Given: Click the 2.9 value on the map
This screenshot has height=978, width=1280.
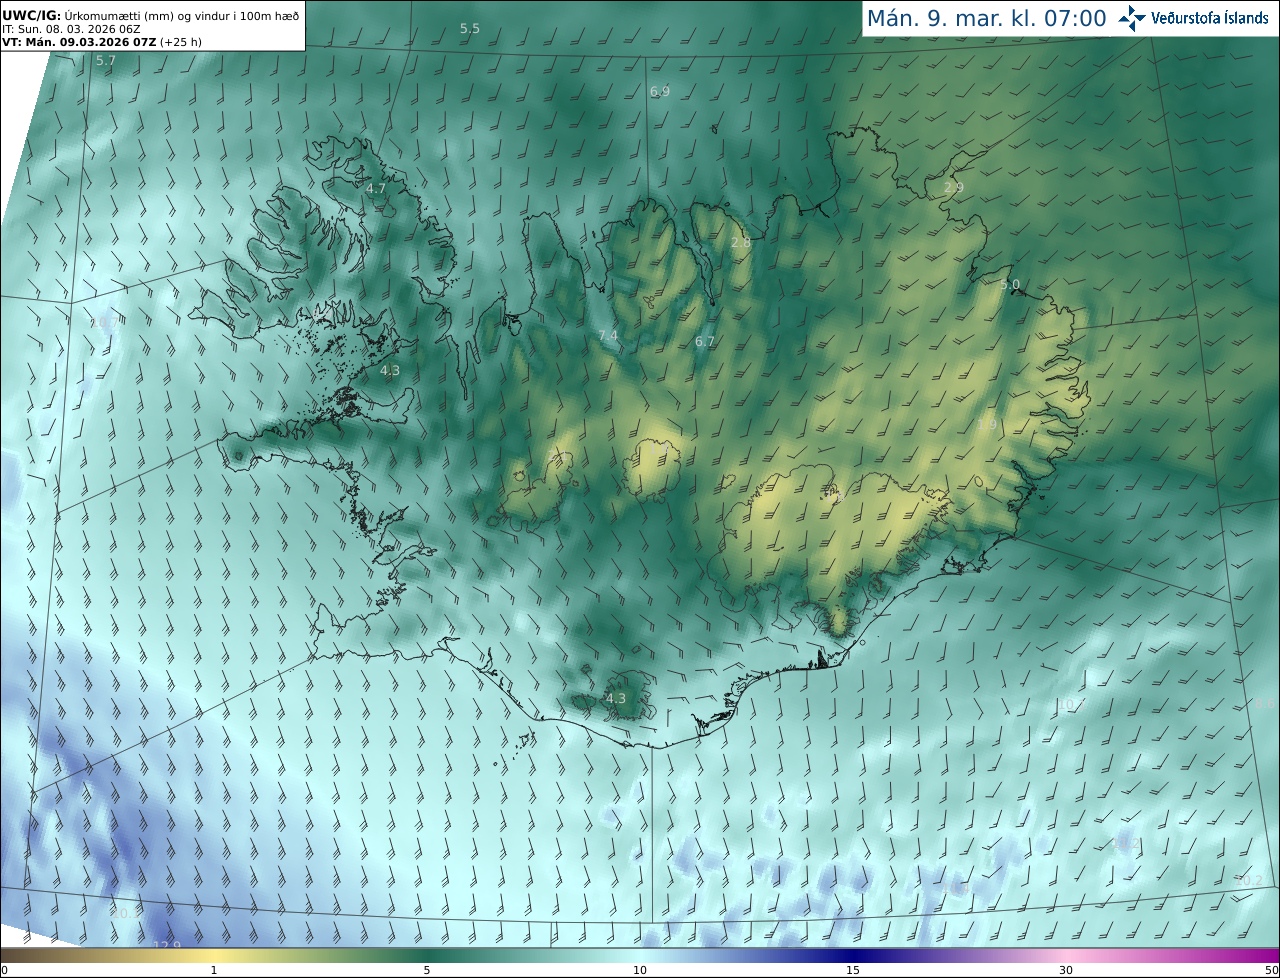Looking at the screenshot, I should click(954, 187).
